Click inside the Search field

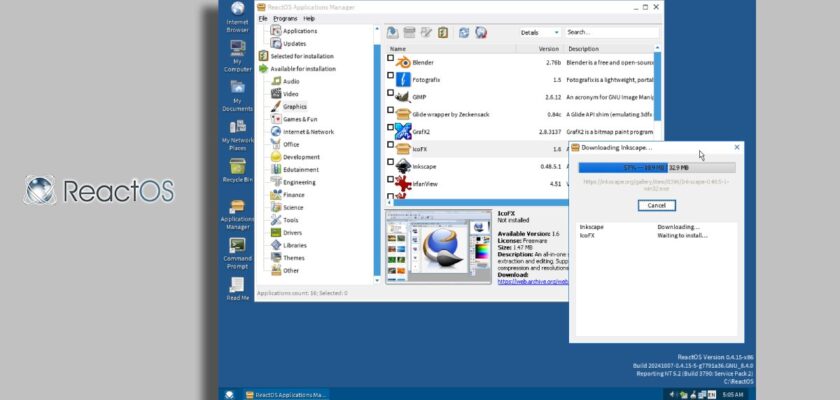tap(612, 33)
